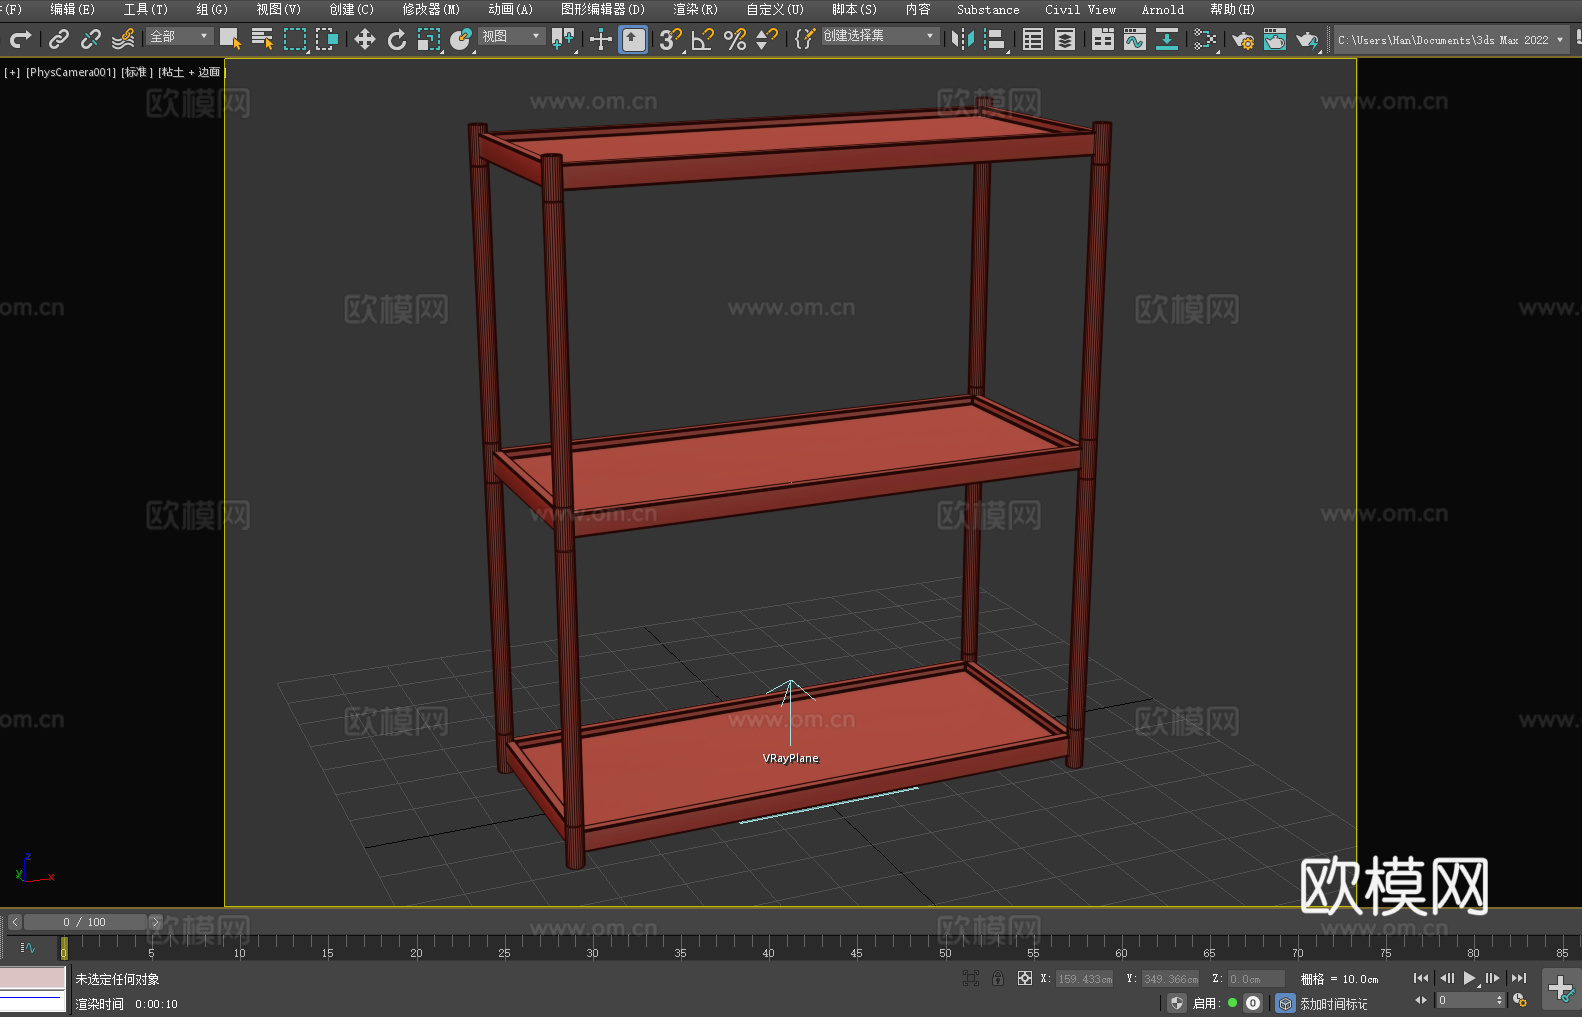Click 添加时间标记 add time tag
Image resolution: width=1582 pixels, height=1017 pixels.
[1334, 1003]
